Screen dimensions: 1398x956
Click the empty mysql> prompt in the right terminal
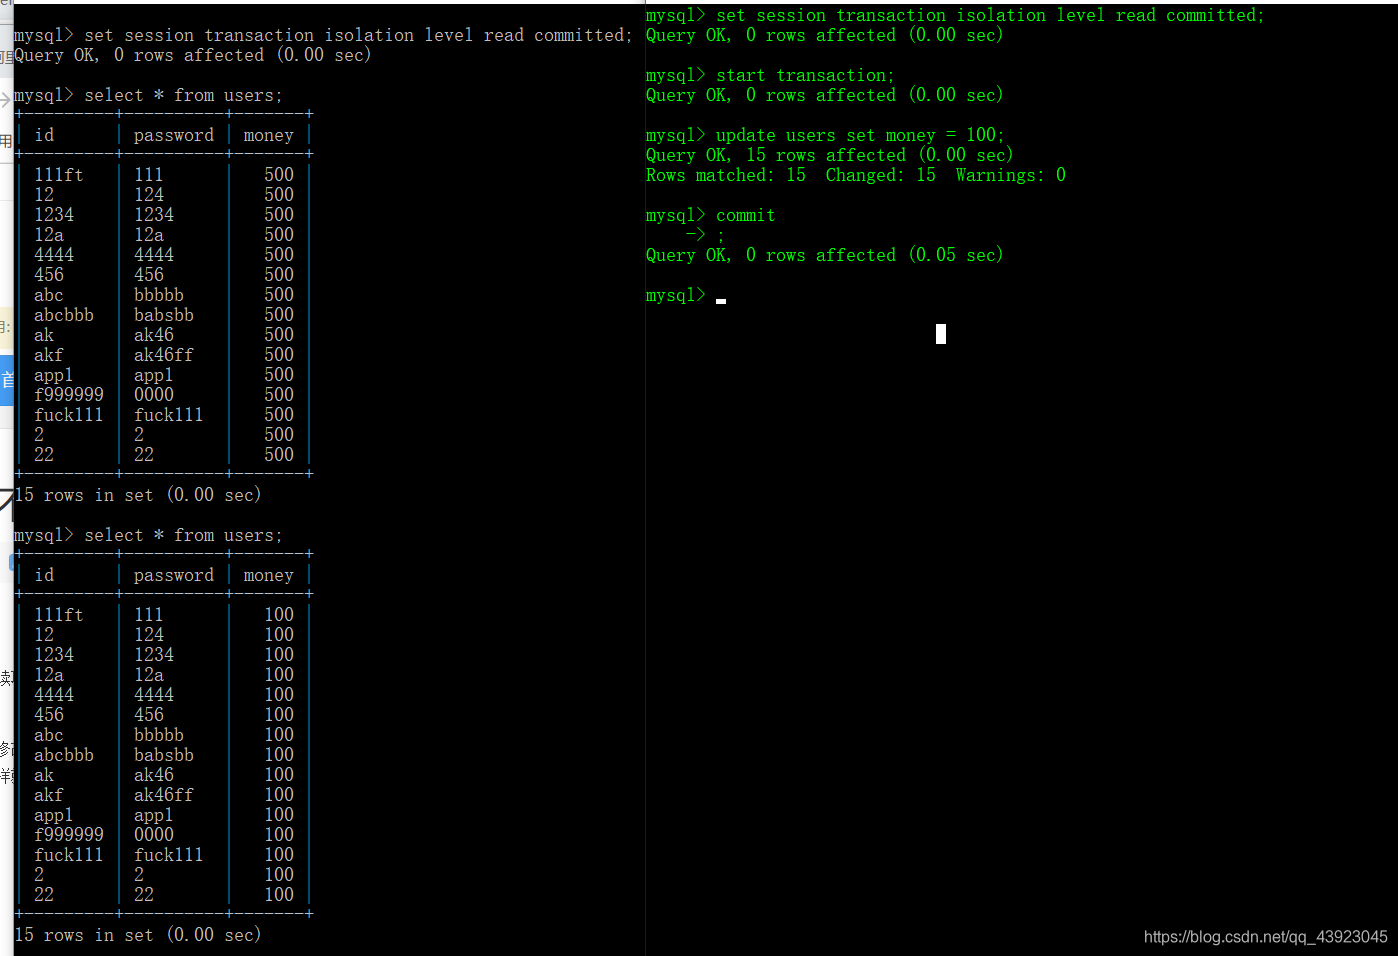point(676,295)
